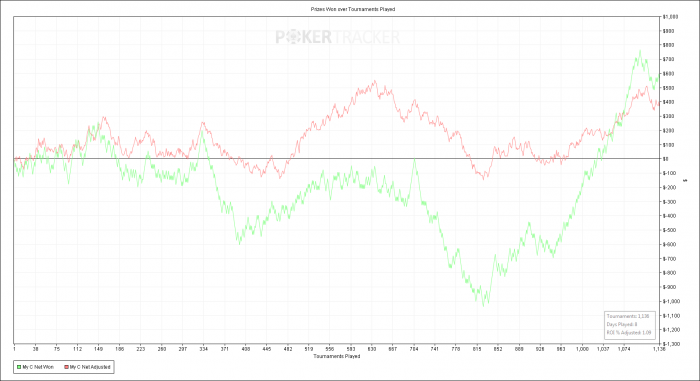
Task: Click the 112 x-axis tick label
Action: tap(78, 349)
